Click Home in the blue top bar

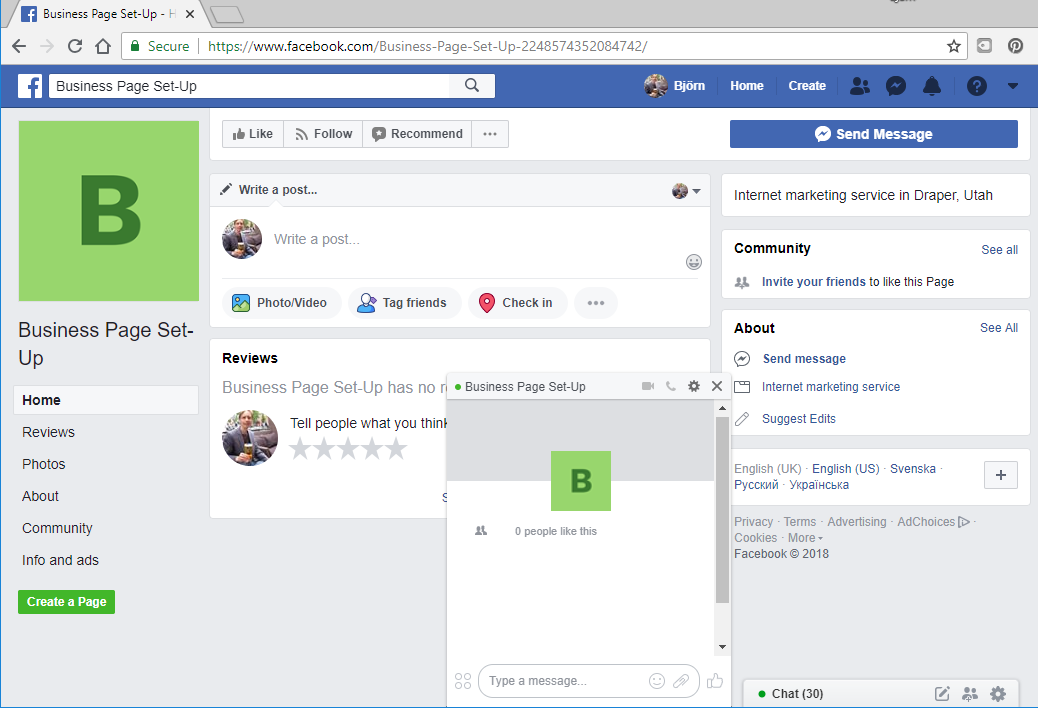(747, 86)
